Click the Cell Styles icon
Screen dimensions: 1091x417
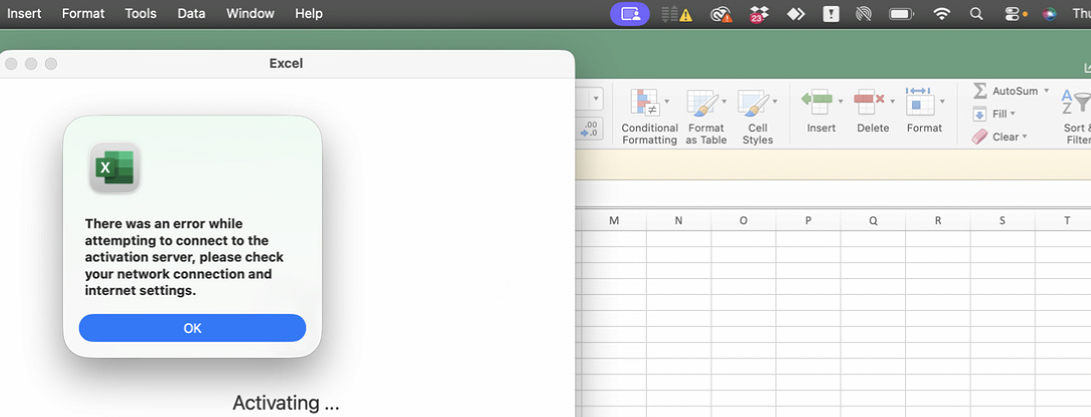pyautogui.click(x=754, y=102)
